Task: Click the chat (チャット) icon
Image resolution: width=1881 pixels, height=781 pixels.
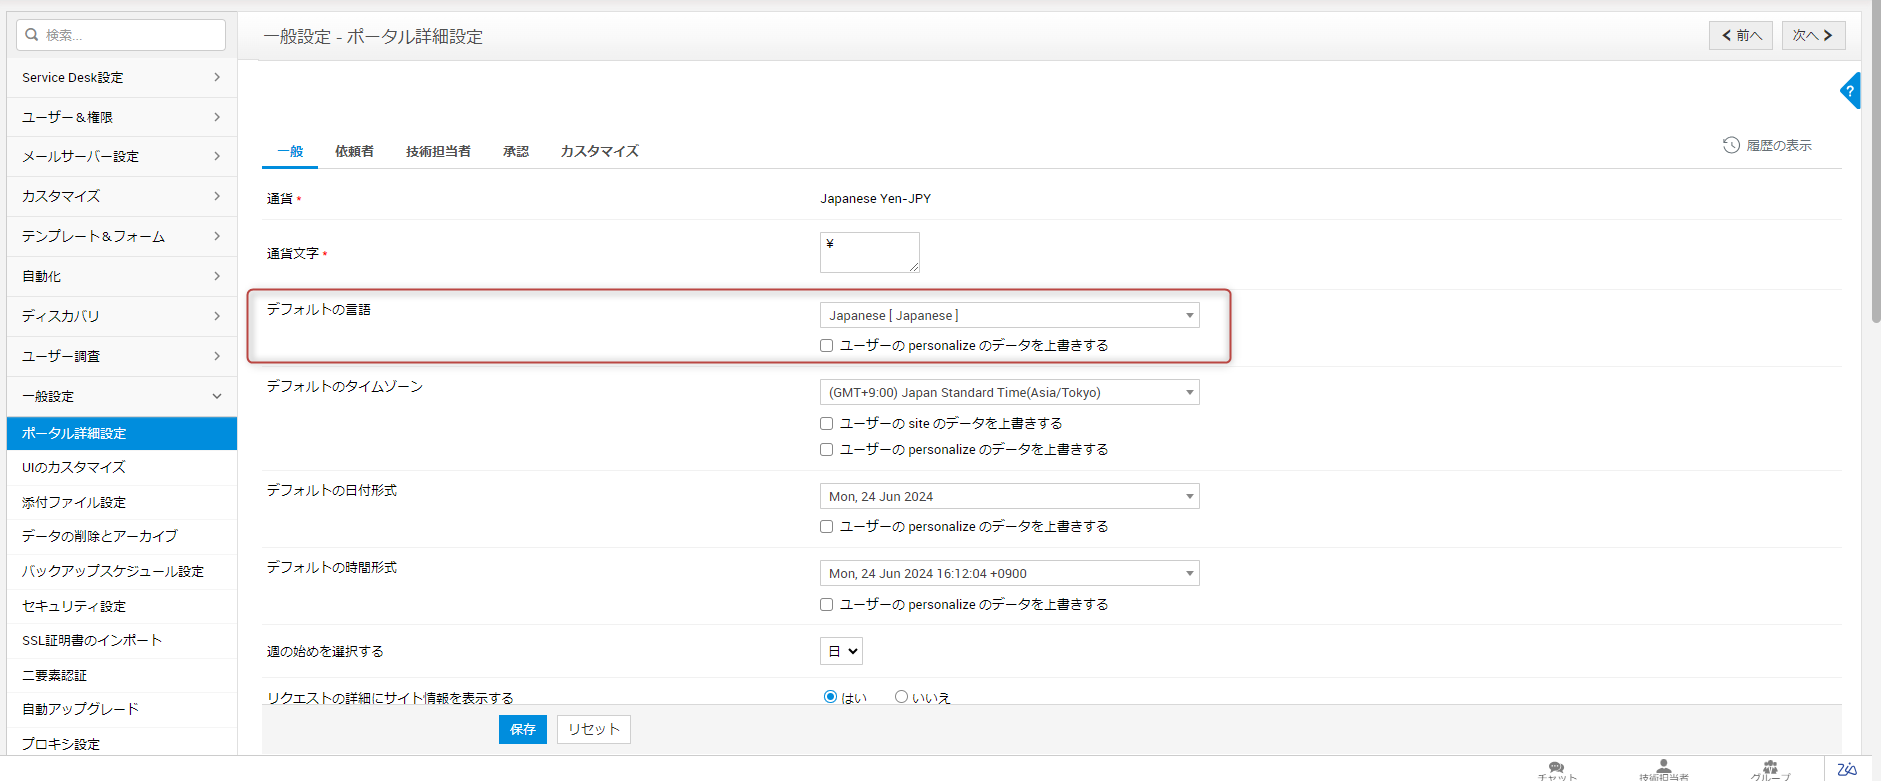Action: point(1556,769)
